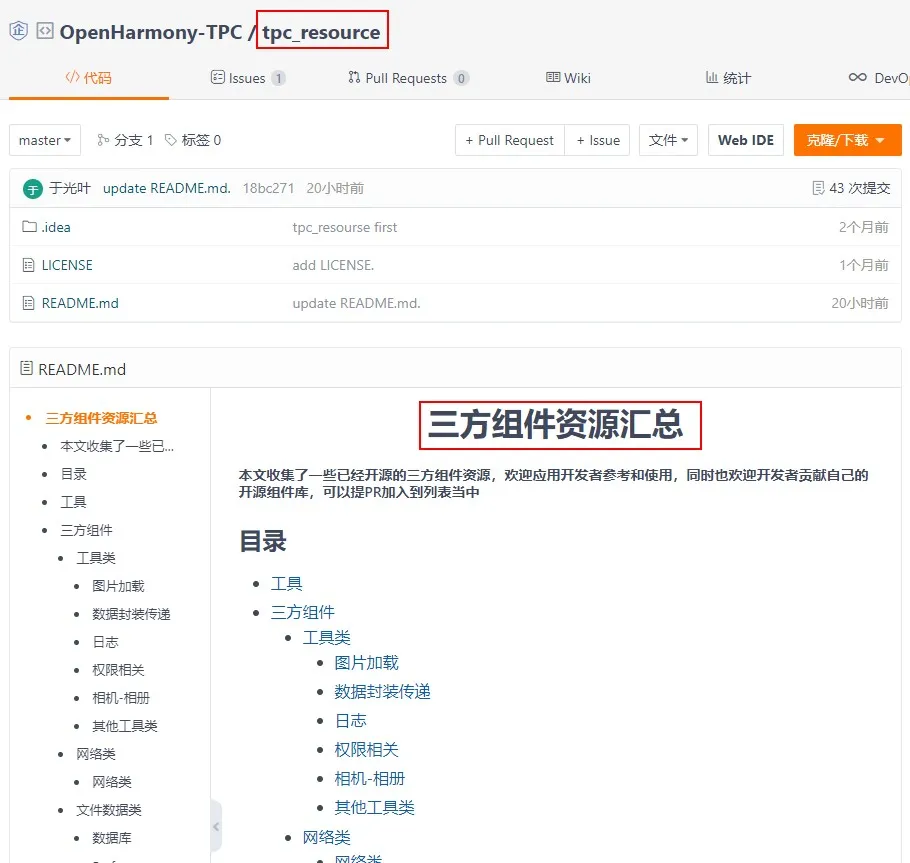This screenshot has width=910, height=863.
Task: Click the file icon of README.md row
Action: [28, 303]
